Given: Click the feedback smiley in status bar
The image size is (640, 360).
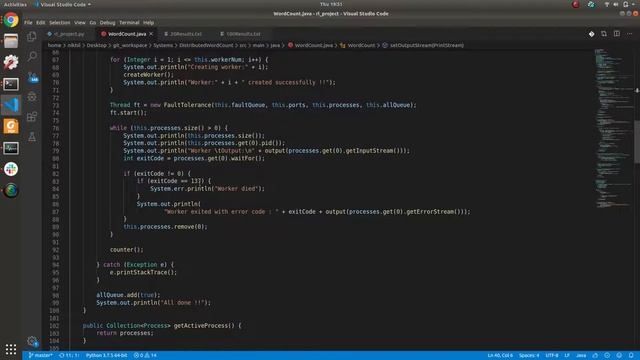Looking at the screenshot, I should tap(619, 356).
